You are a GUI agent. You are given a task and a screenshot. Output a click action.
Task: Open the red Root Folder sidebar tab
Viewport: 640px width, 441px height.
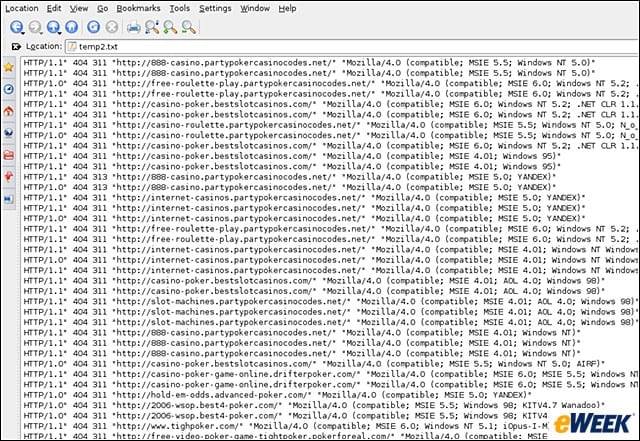[x=9, y=155]
